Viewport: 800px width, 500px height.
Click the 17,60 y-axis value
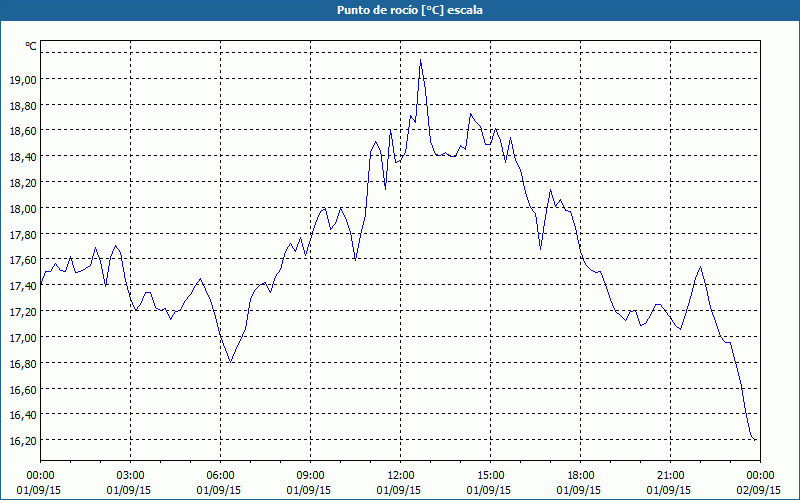pos(23,260)
